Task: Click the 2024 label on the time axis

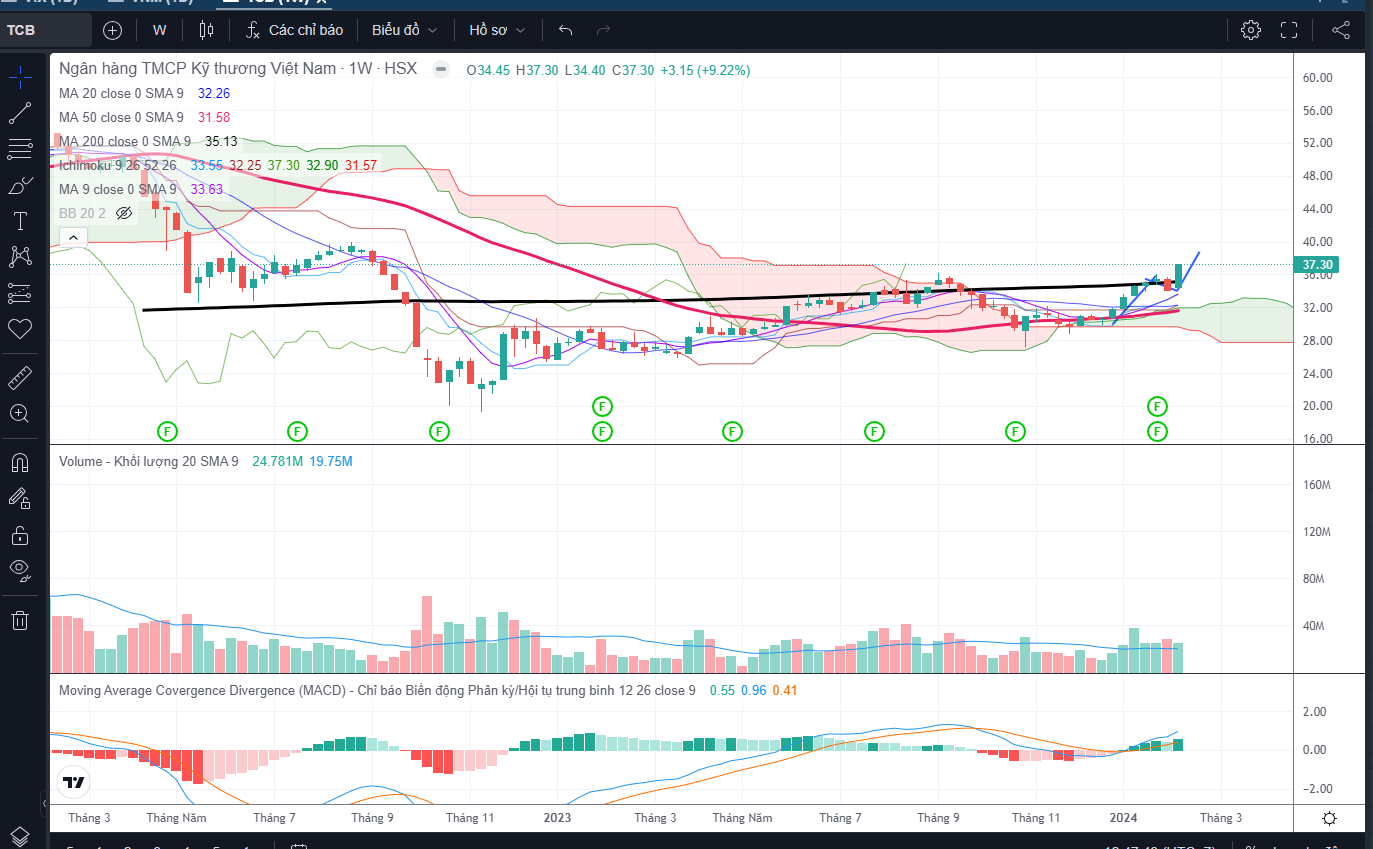Action: tap(1125, 818)
